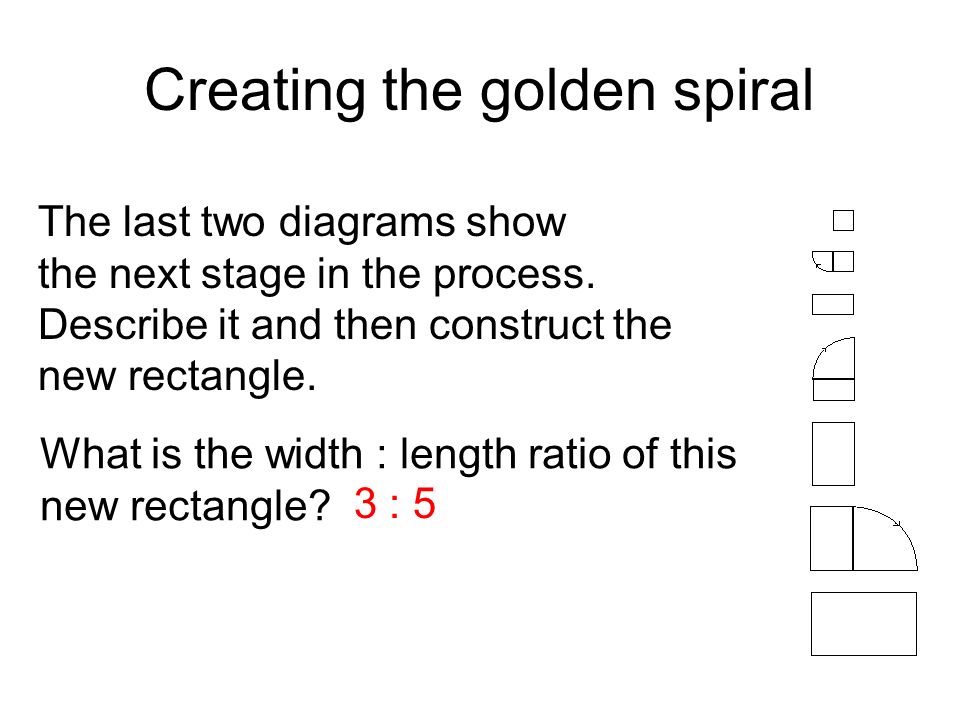Click the word 'spiral' in the title
960x720 pixels.
pyautogui.click(x=743, y=92)
